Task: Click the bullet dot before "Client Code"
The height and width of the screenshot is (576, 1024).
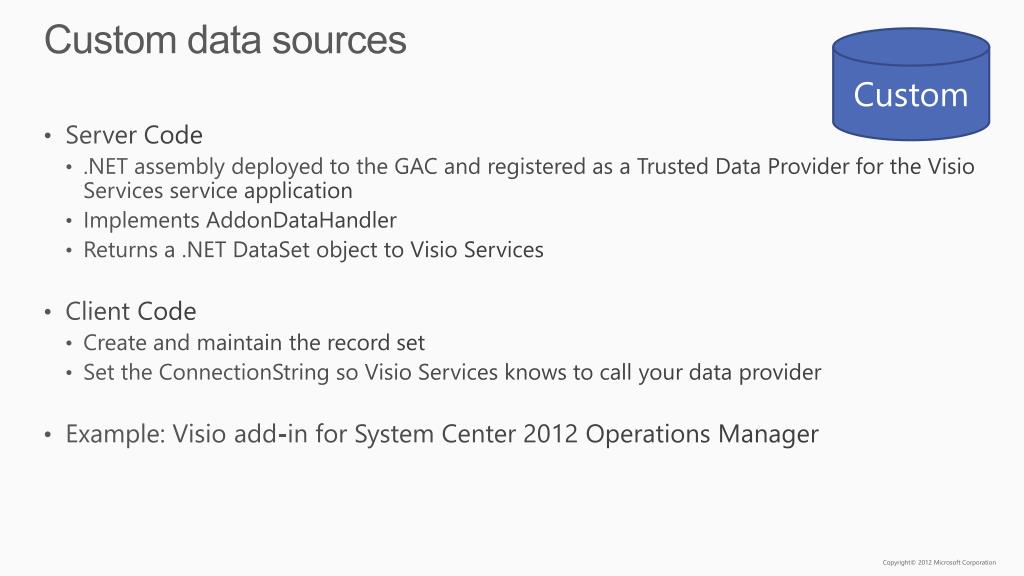Action: 47,312
